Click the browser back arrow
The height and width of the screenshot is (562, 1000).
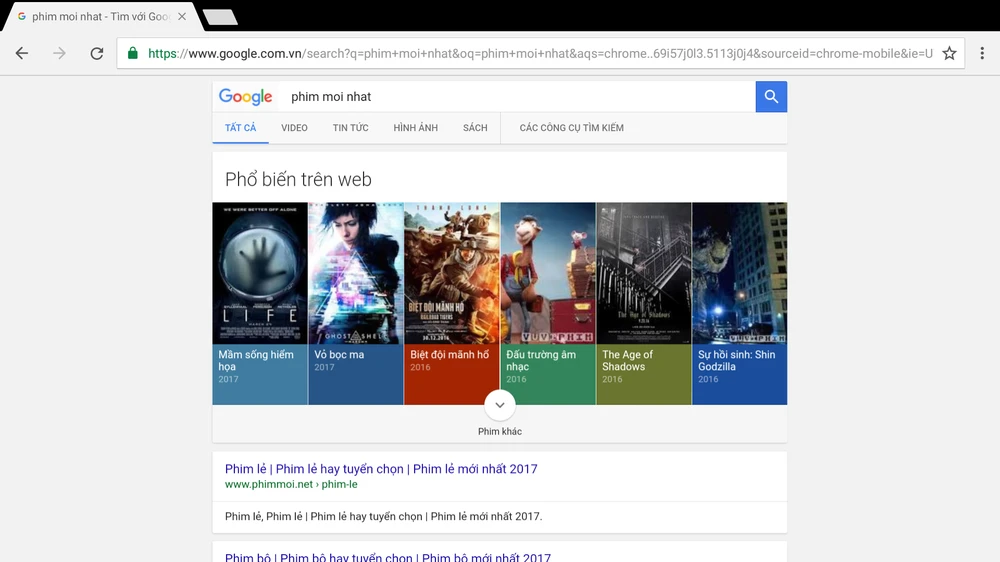22,54
